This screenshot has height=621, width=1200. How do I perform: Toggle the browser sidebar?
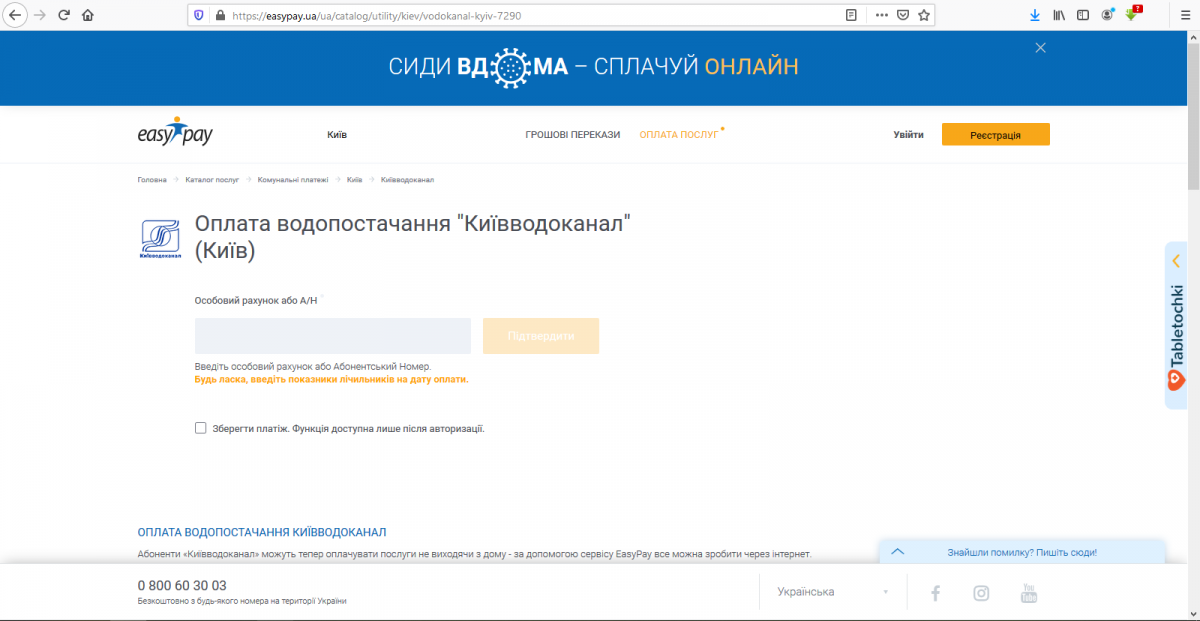click(1083, 15)
